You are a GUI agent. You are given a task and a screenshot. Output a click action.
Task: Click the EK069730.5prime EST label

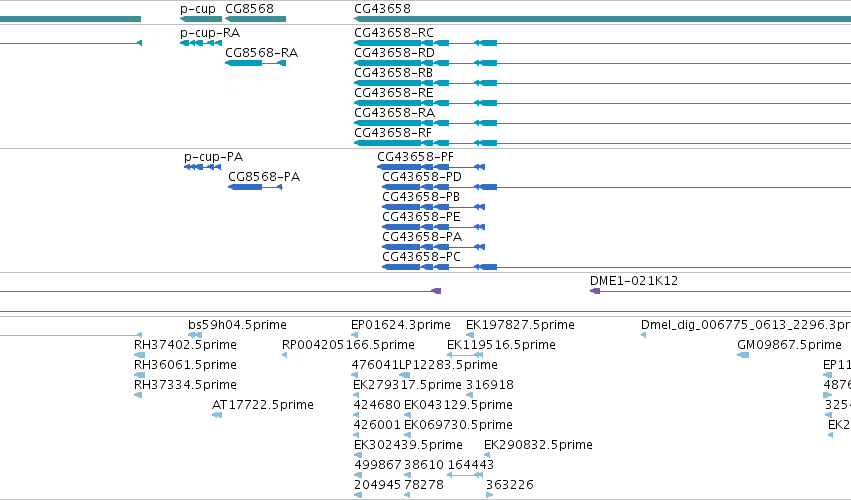click(458, 425)
